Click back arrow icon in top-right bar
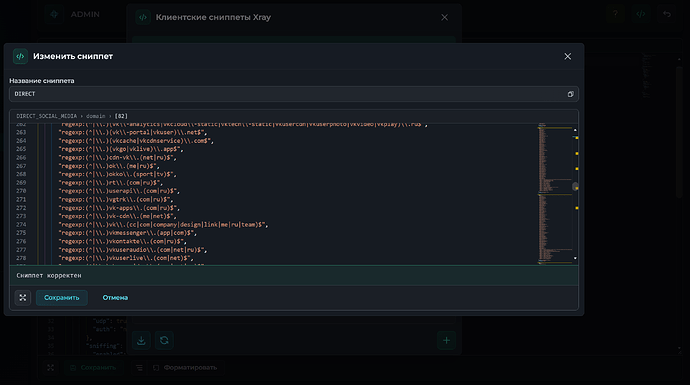The width and height of the screenshot is (690, 385). click(667, 14)
